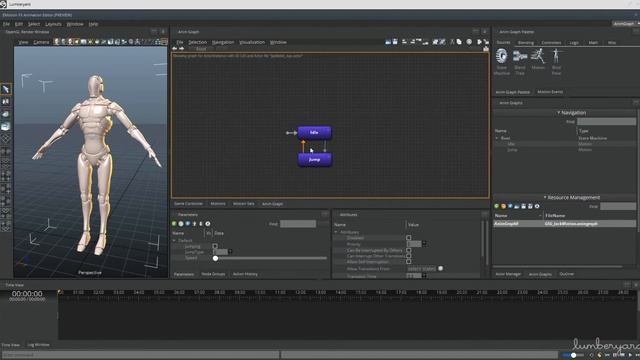Viewport: 640px width, 360px height.
Task: Open the Layouts menu
Action: coord(53,24)
